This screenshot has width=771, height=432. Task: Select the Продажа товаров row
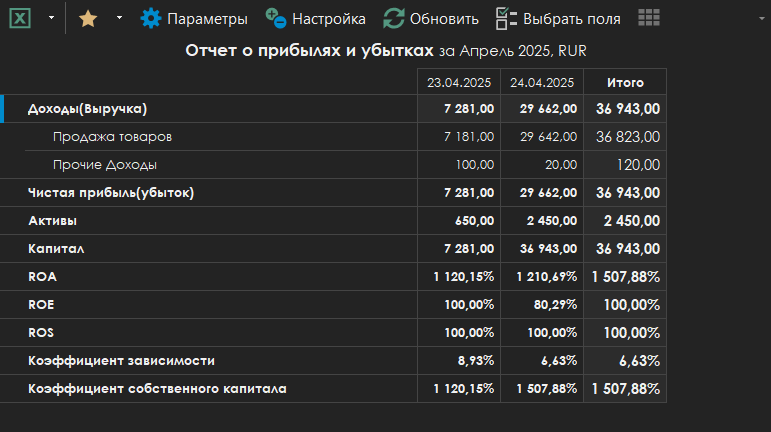pyautogui.click(x=105, y=137)
